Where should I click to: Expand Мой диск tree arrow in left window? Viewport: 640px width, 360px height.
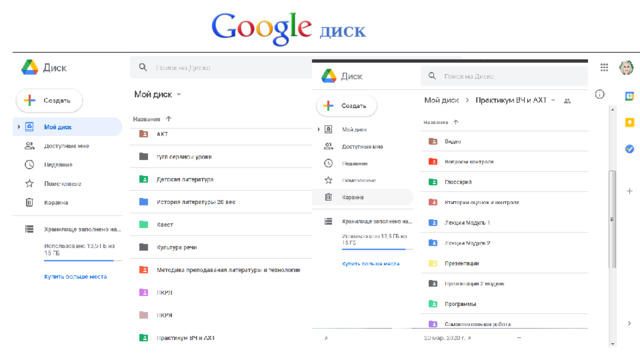18,127
